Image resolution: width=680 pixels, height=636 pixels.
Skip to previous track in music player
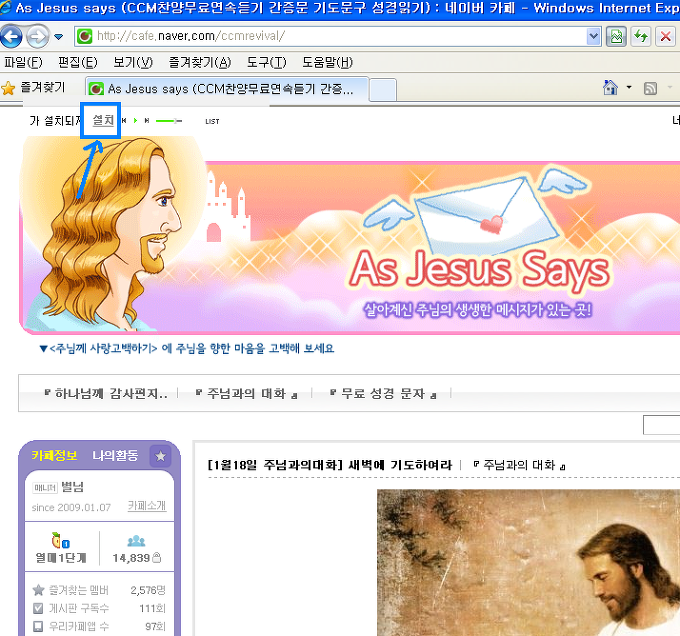click(124, 121)
